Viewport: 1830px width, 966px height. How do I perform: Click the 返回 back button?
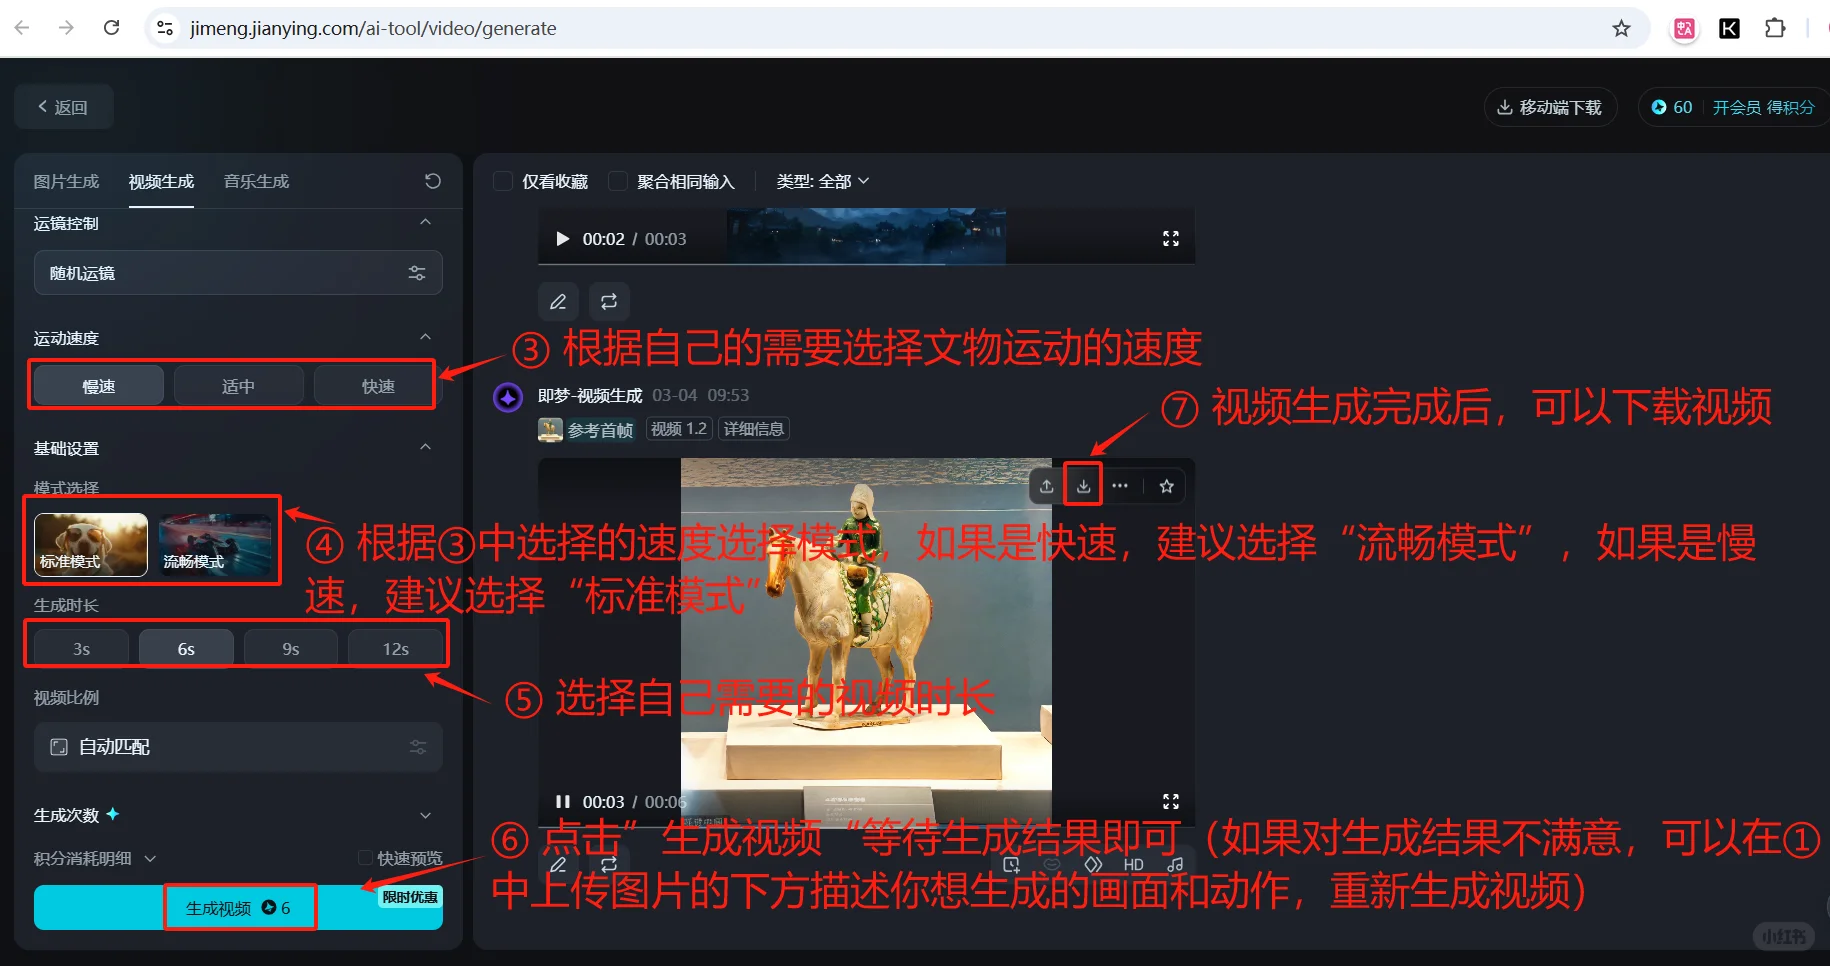click(x=63, y=106)
